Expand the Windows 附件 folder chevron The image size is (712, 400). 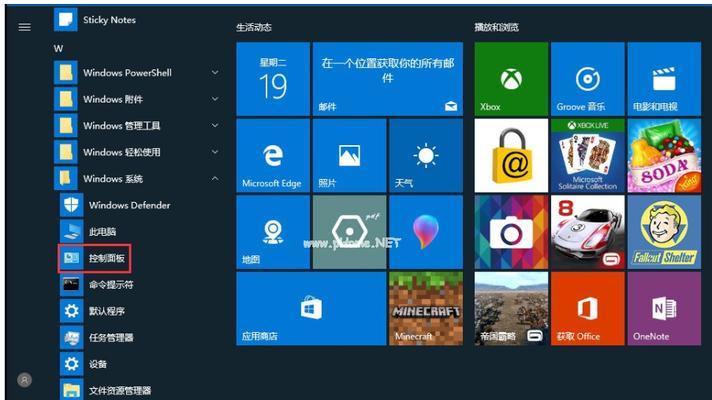(x=215, y=99)
